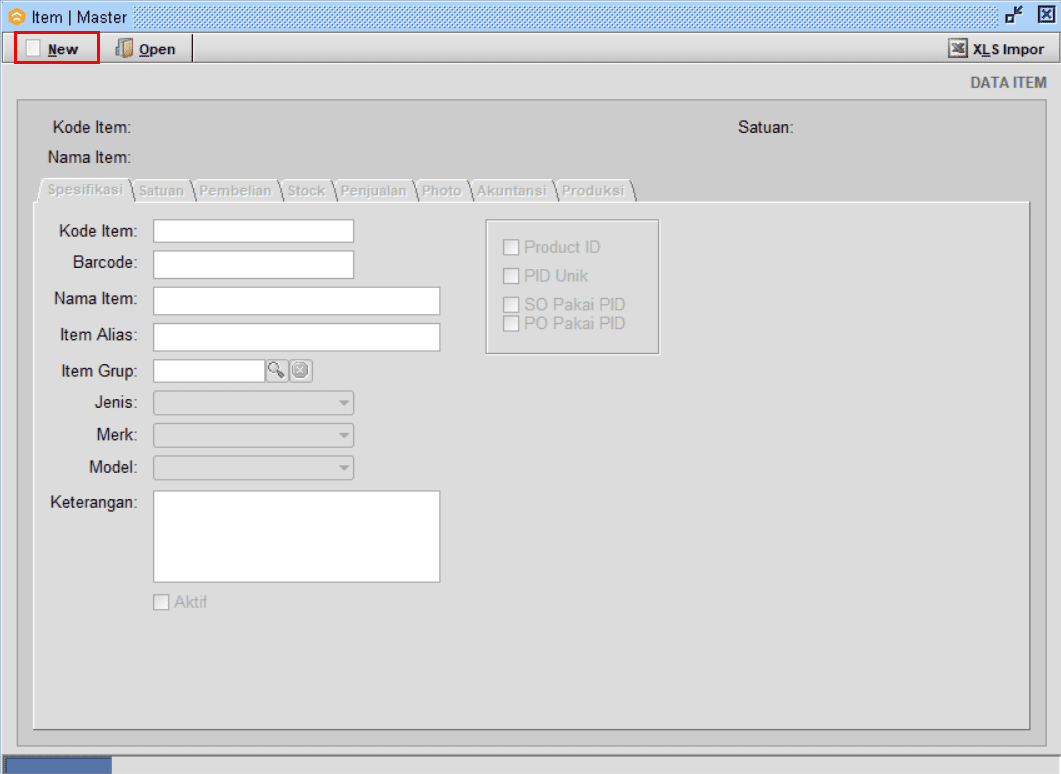Toggle the Aktif checkbox
1061x774 pixels.
(161, 602)
